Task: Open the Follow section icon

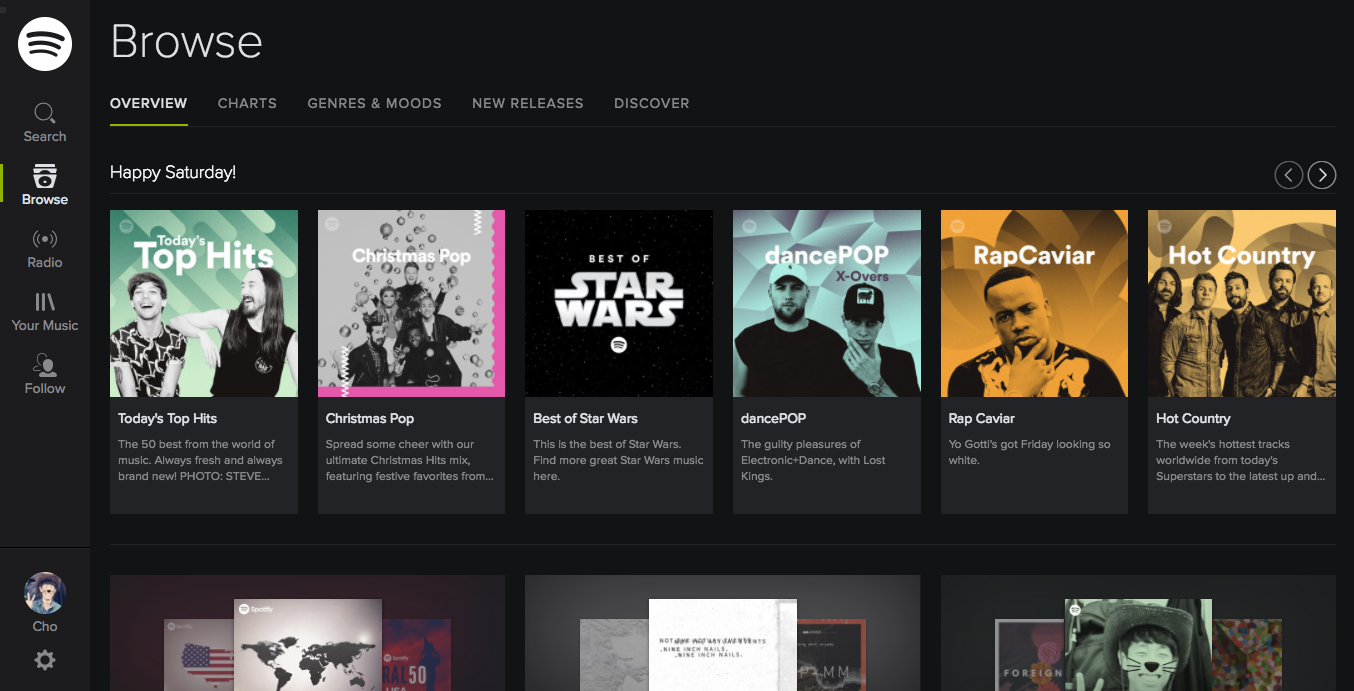Action: tap(45, 364)
